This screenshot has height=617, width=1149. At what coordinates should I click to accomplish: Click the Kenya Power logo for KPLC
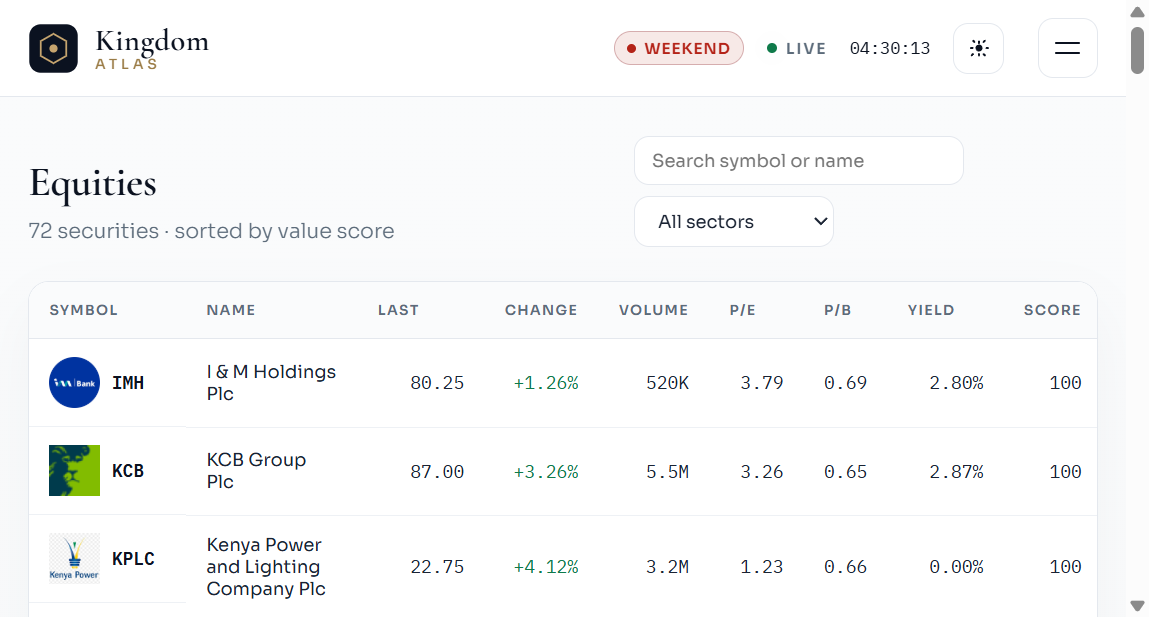click(74, 558)
